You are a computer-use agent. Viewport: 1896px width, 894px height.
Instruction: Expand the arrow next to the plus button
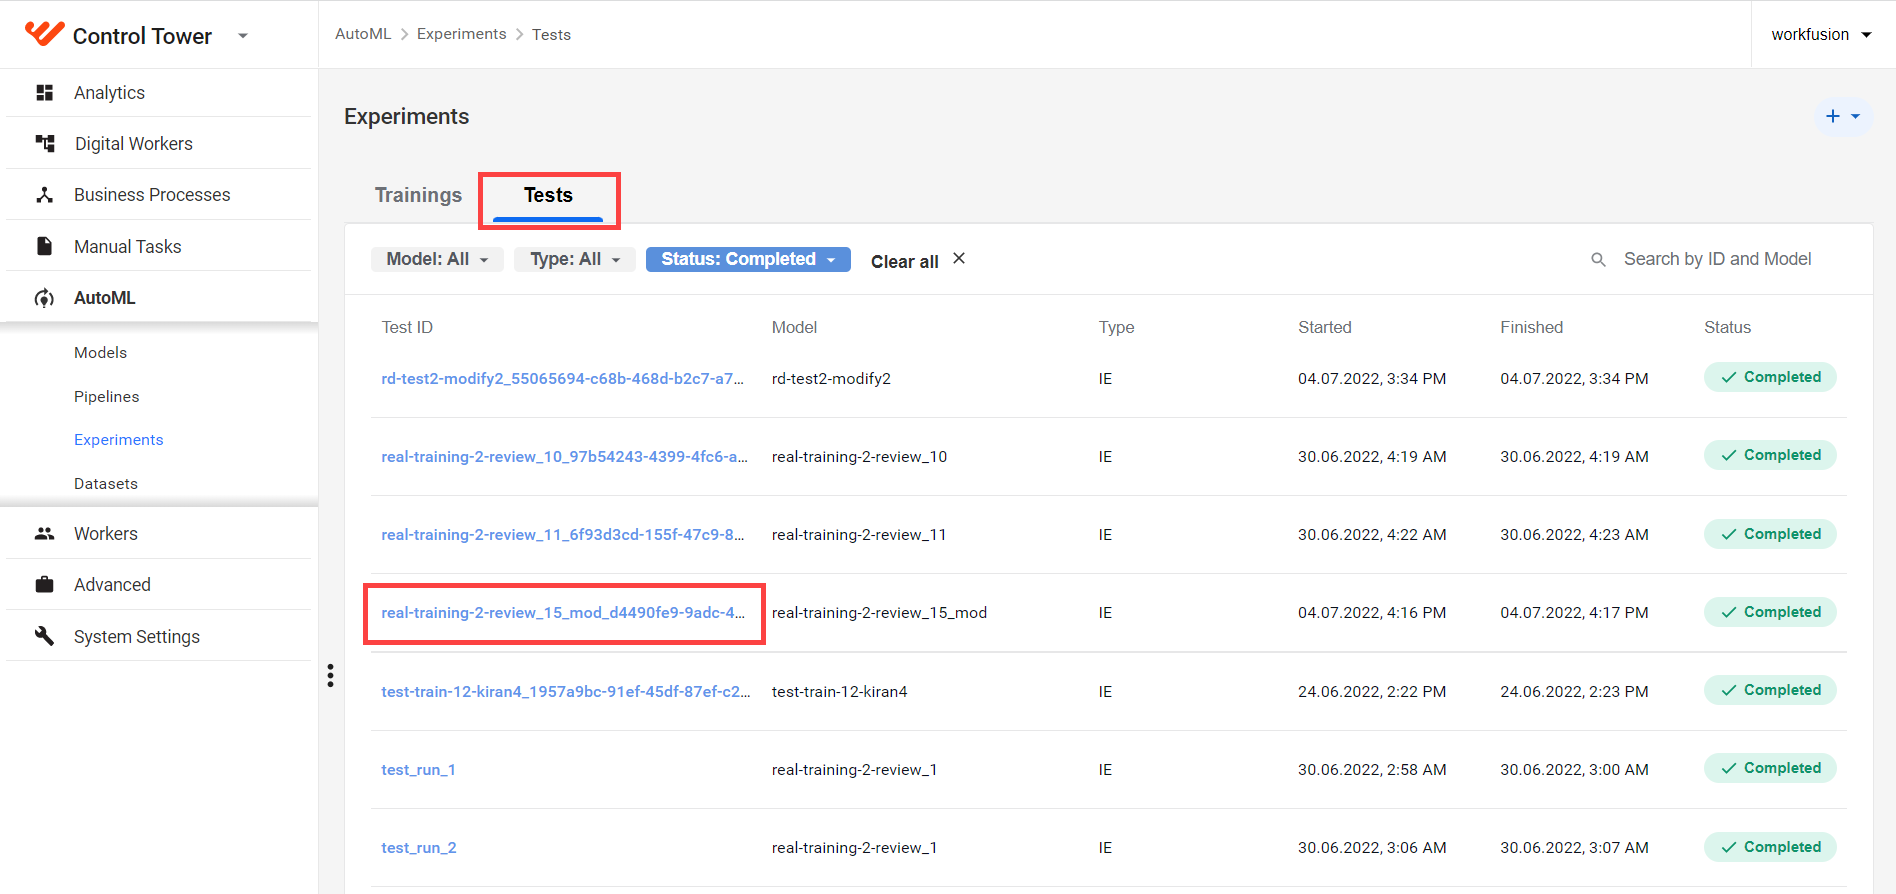click(x=1856, y=116)
